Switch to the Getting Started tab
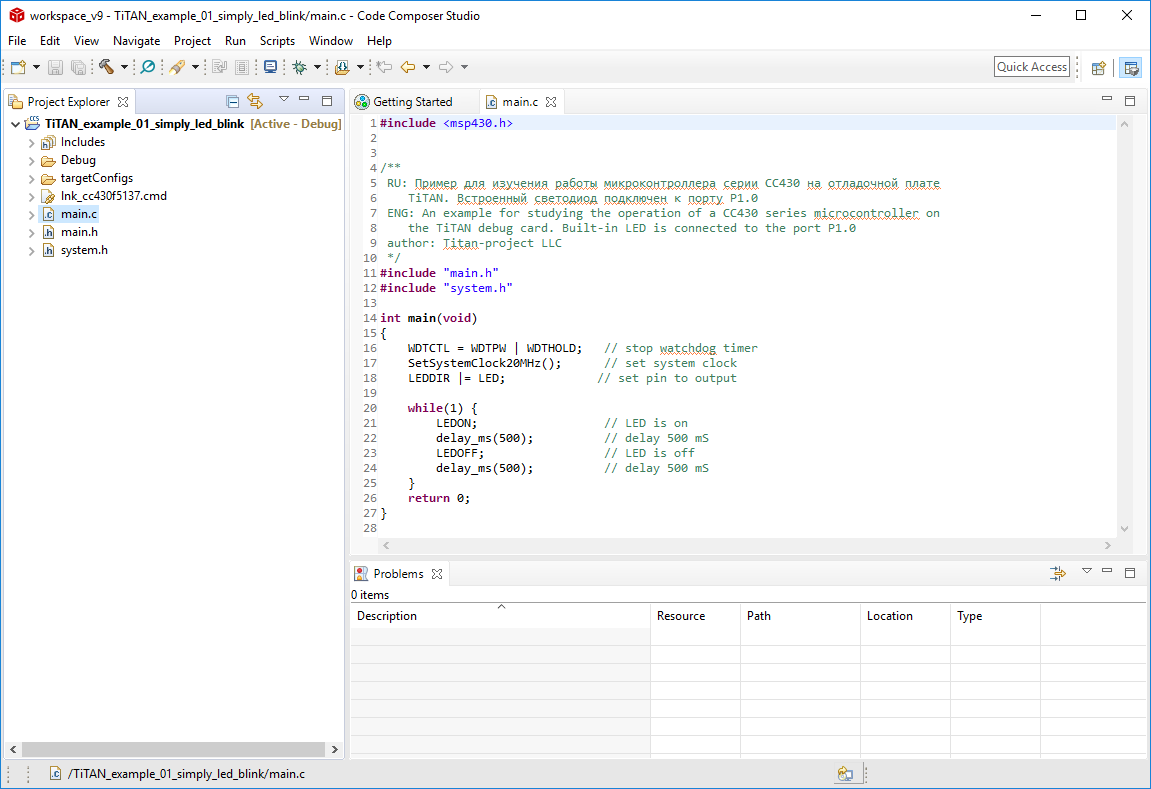 [x=412, y=102]
